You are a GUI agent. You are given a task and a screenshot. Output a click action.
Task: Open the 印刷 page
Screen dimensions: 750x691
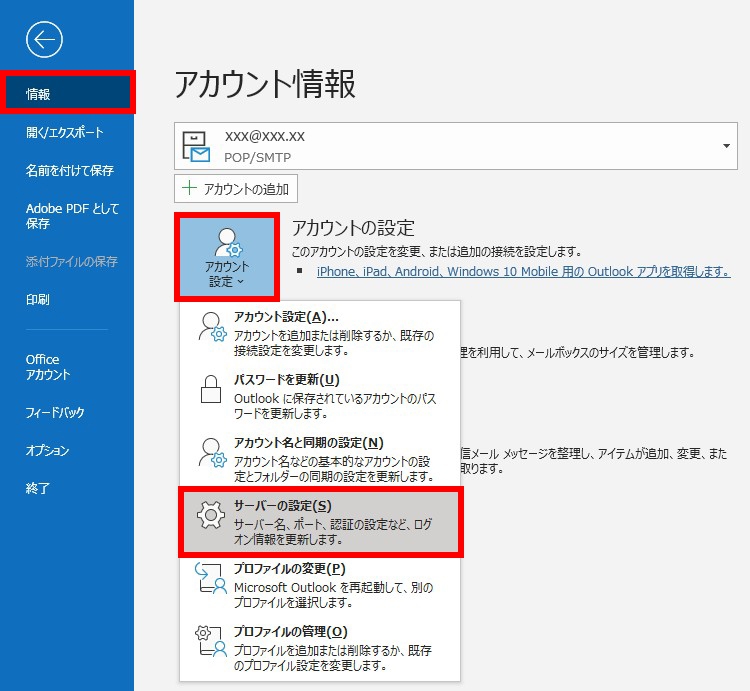[x=38, y=299]
